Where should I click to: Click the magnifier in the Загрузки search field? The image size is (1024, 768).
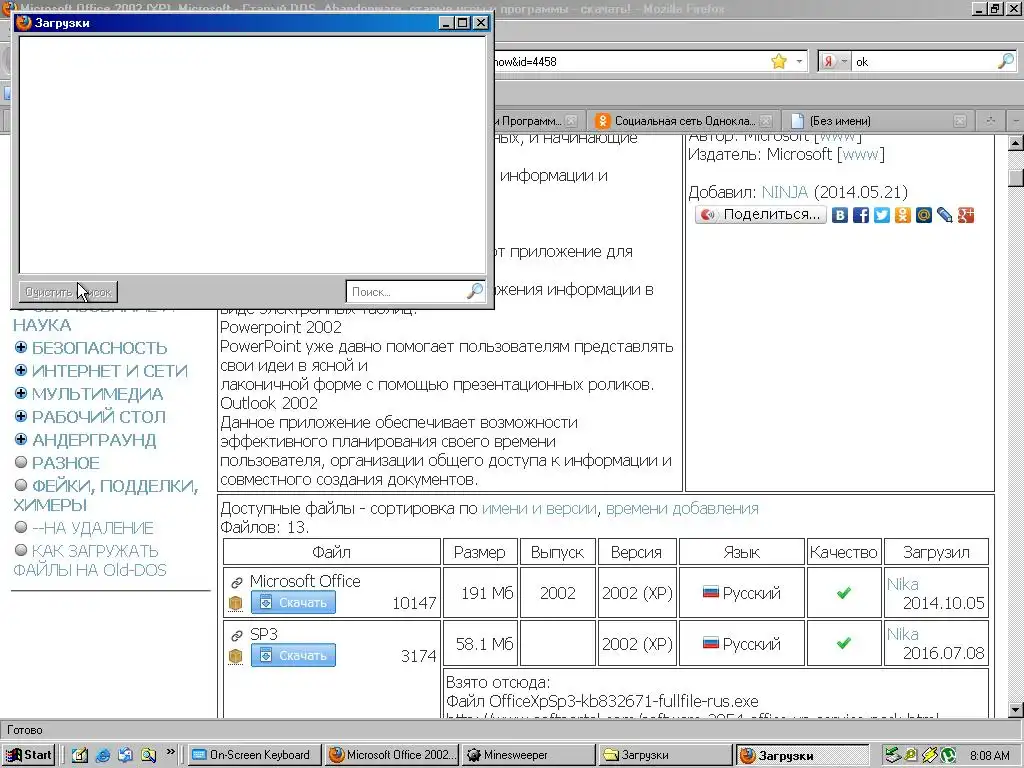click(x=475, y=291)
